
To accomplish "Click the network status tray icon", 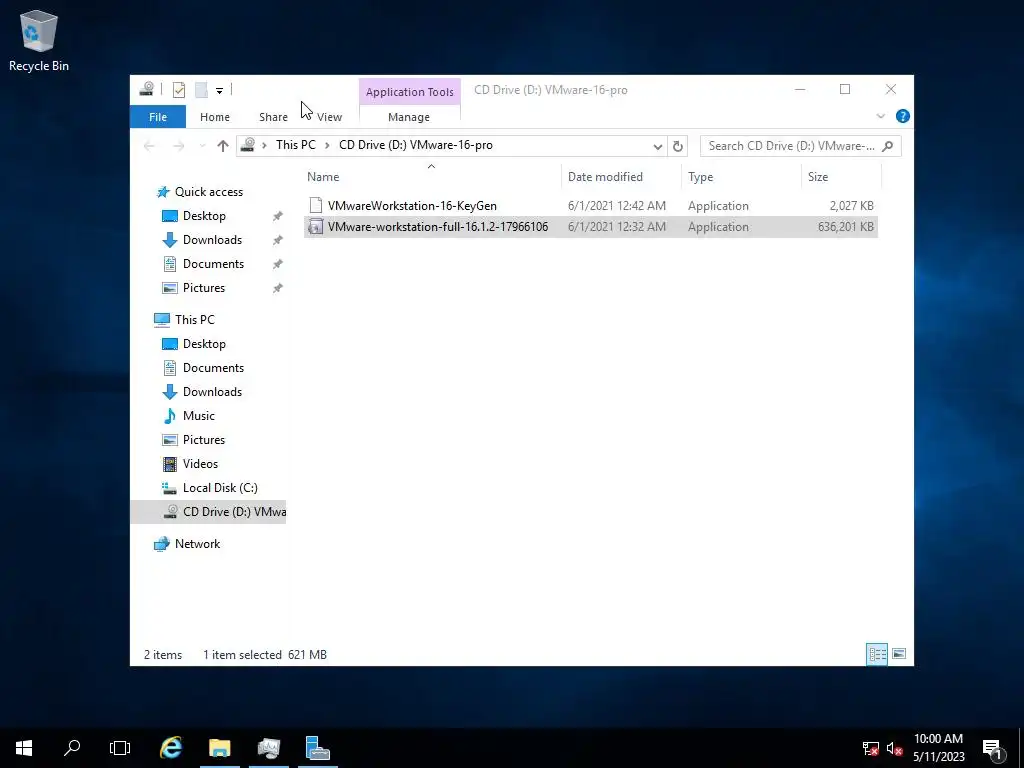I will 871,748.
